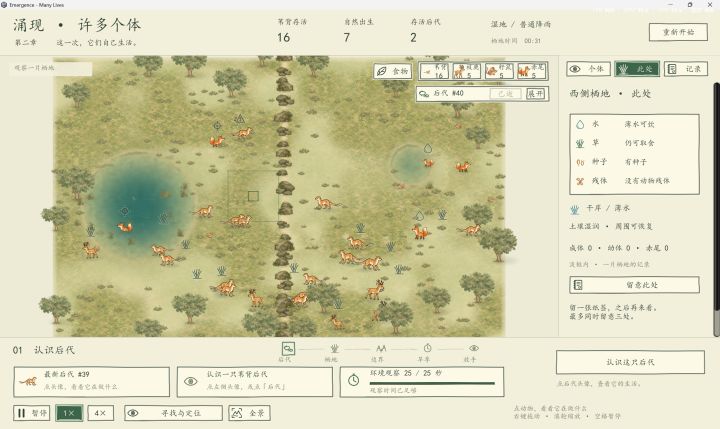
Task: Select the deer species filter showing 5
Action: [x=467, y=71]
